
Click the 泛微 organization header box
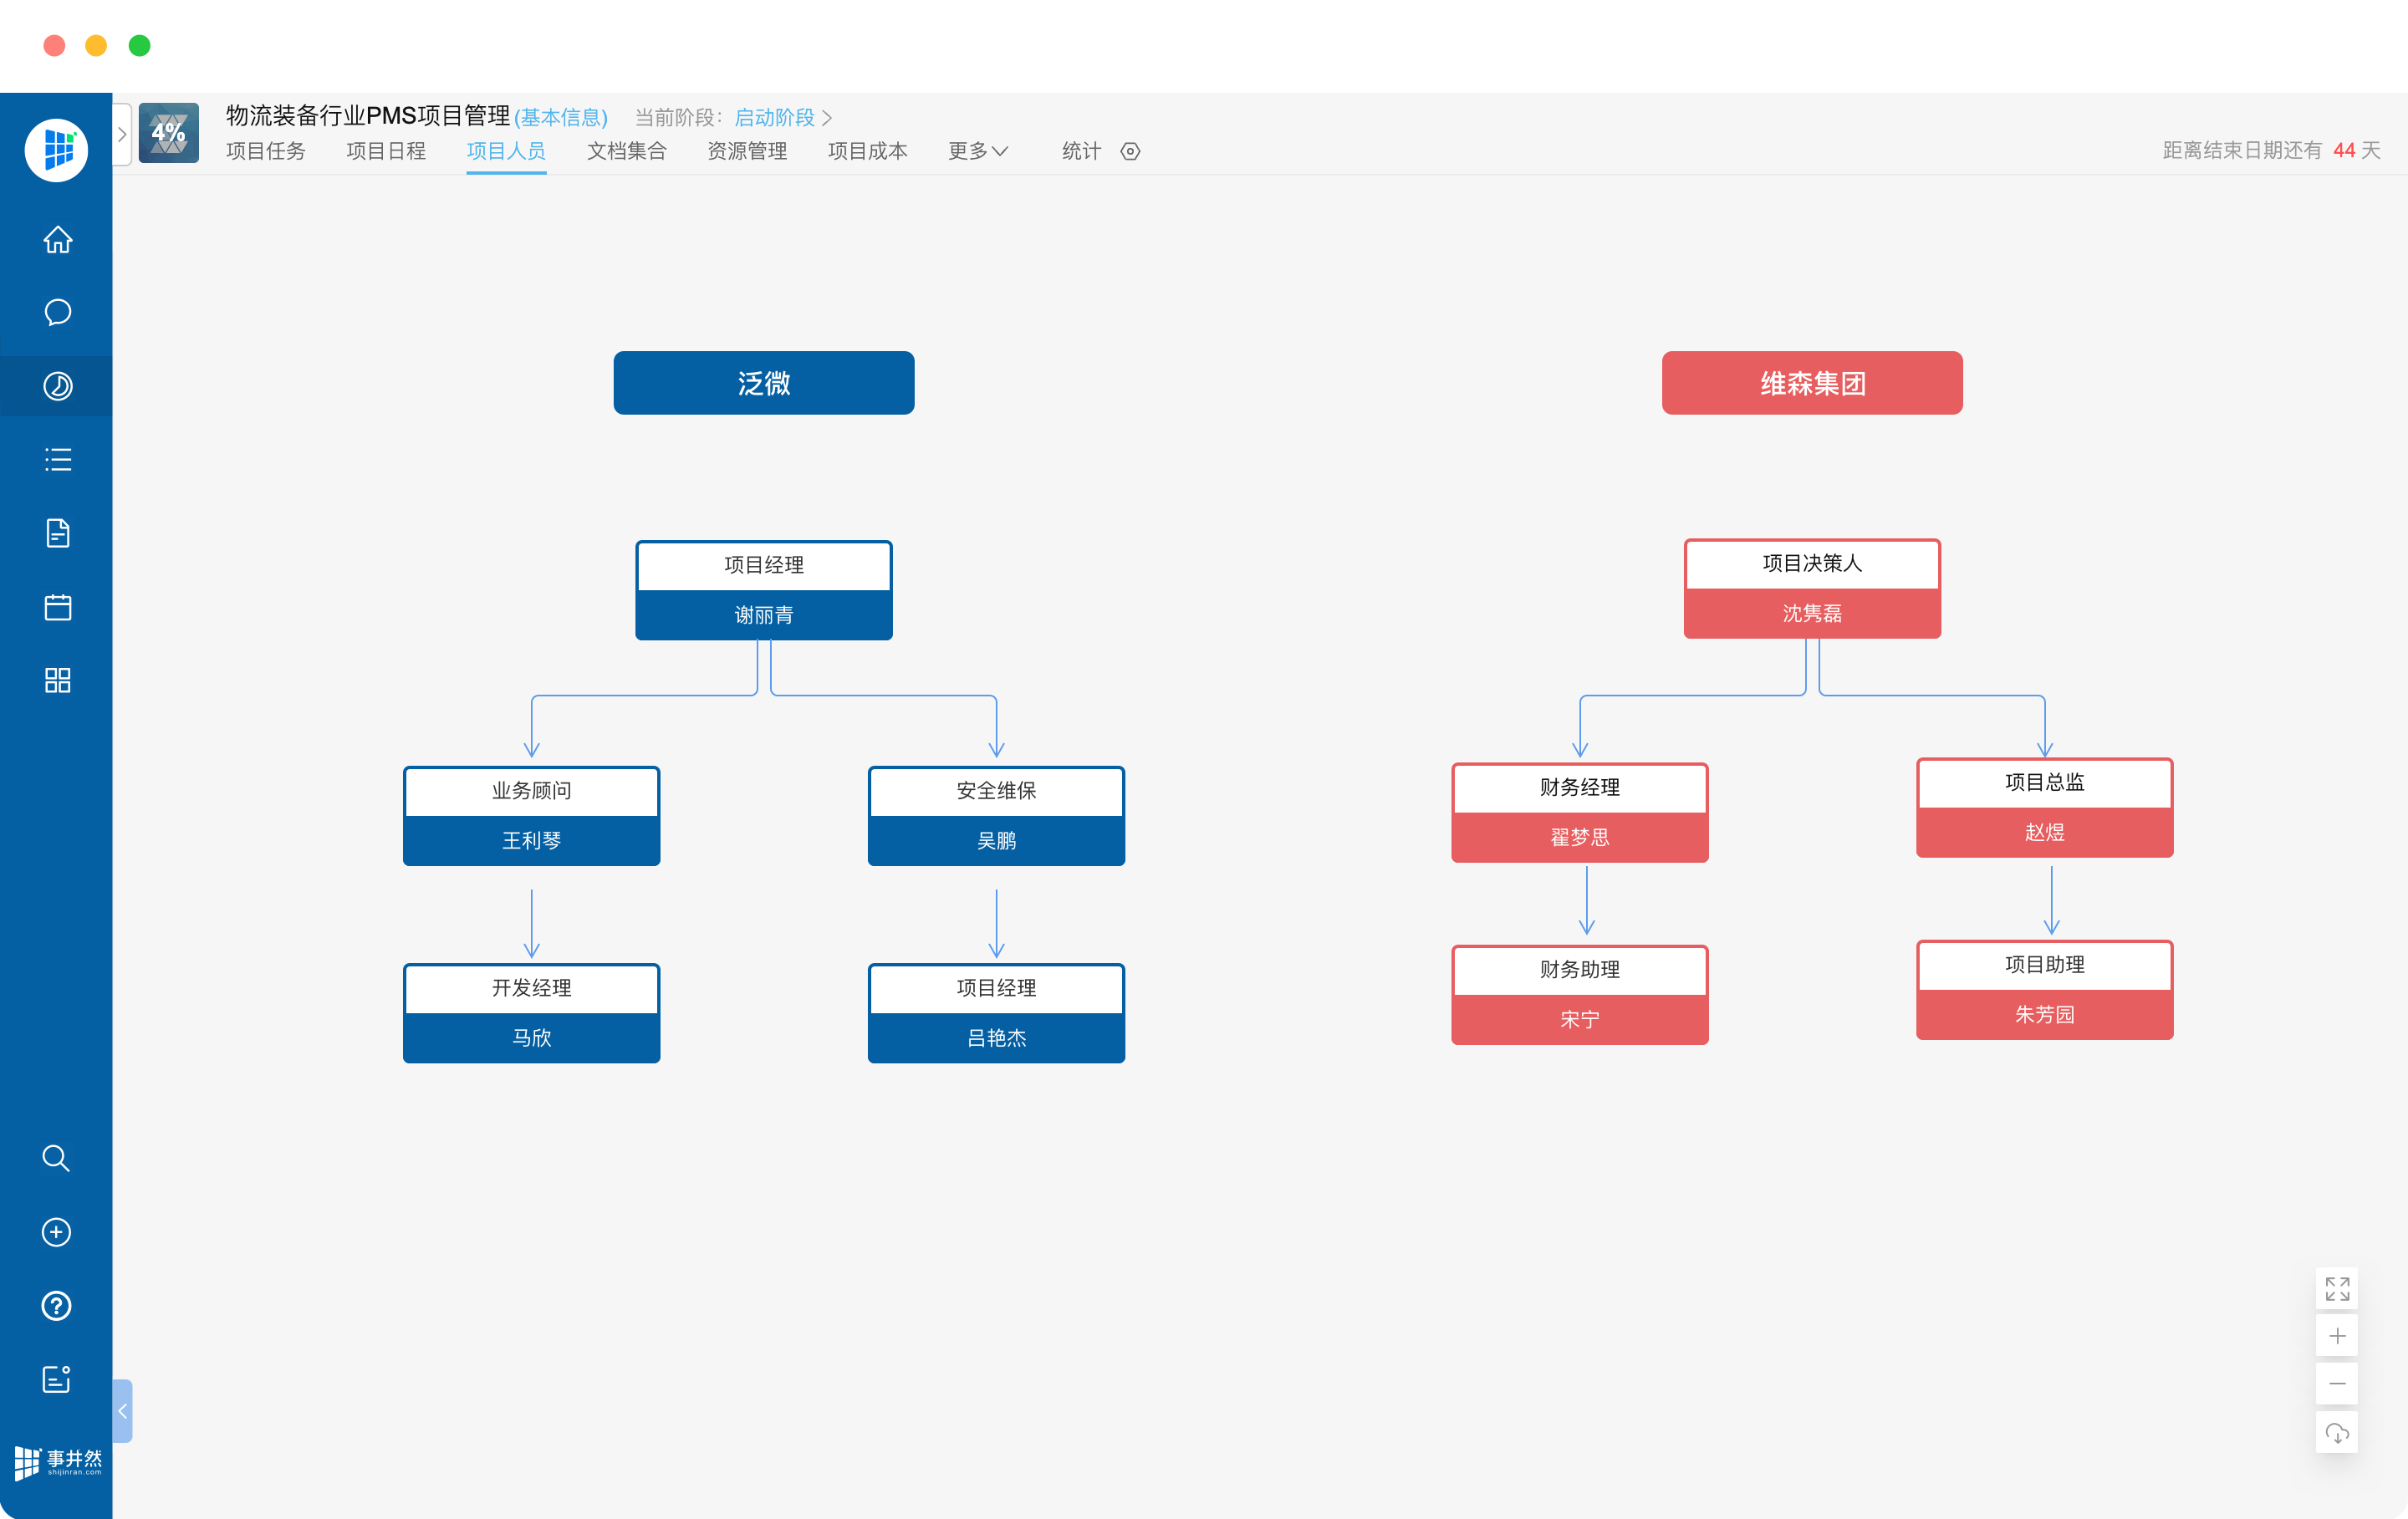pos(763,383)
